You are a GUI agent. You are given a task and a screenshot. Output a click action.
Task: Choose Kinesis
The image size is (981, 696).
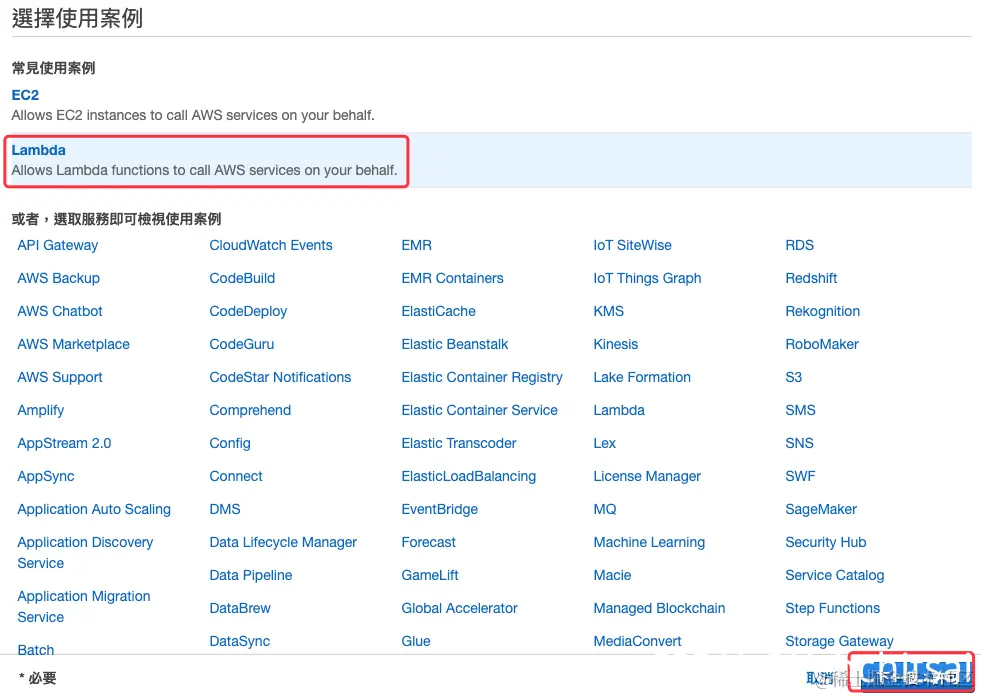616,345
